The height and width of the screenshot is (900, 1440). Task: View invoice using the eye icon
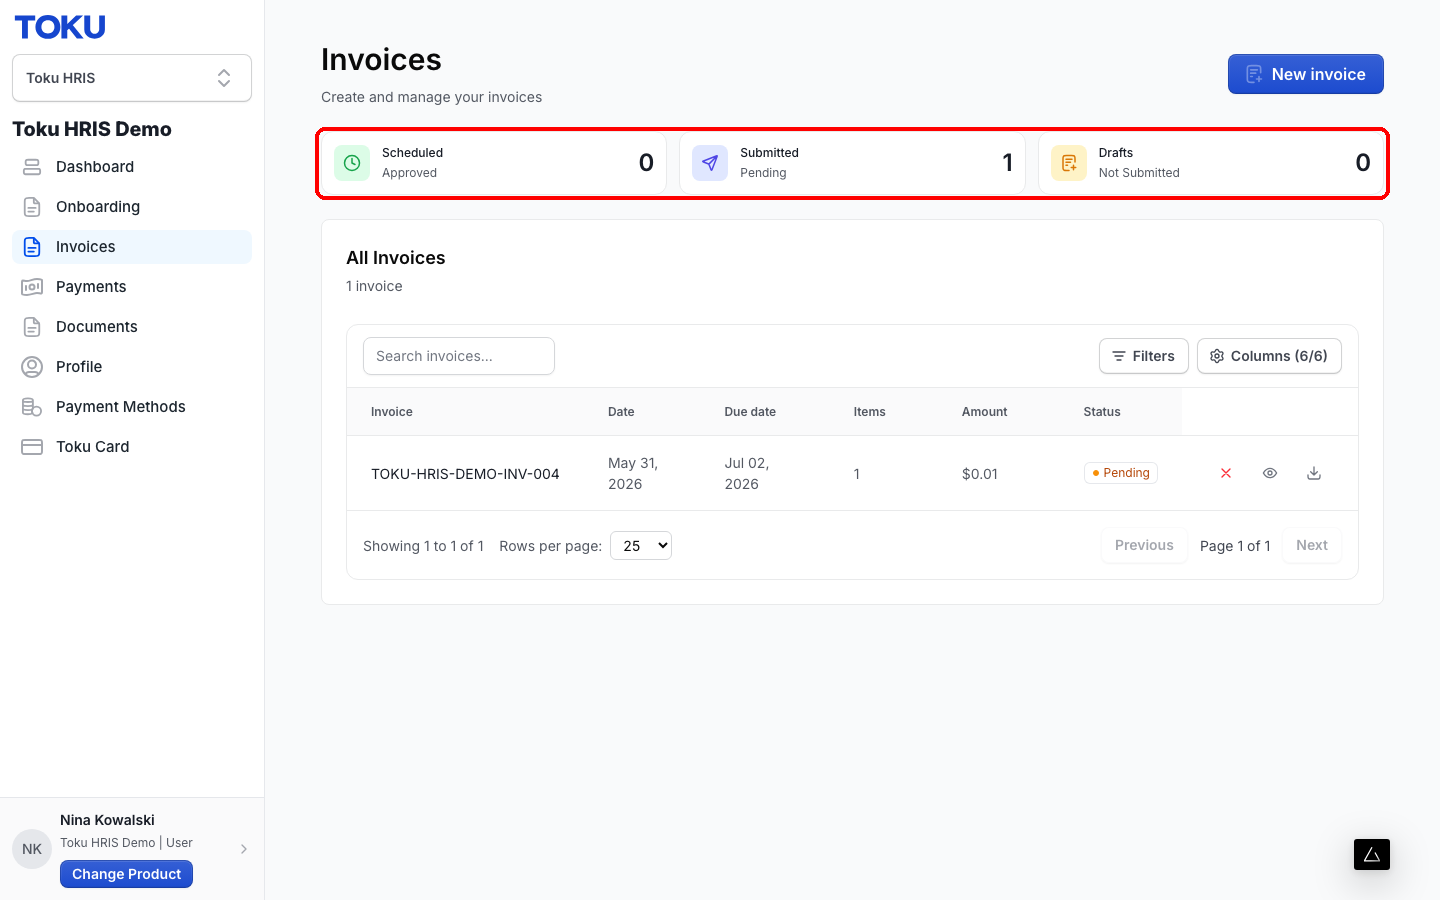pos(1270,473)
